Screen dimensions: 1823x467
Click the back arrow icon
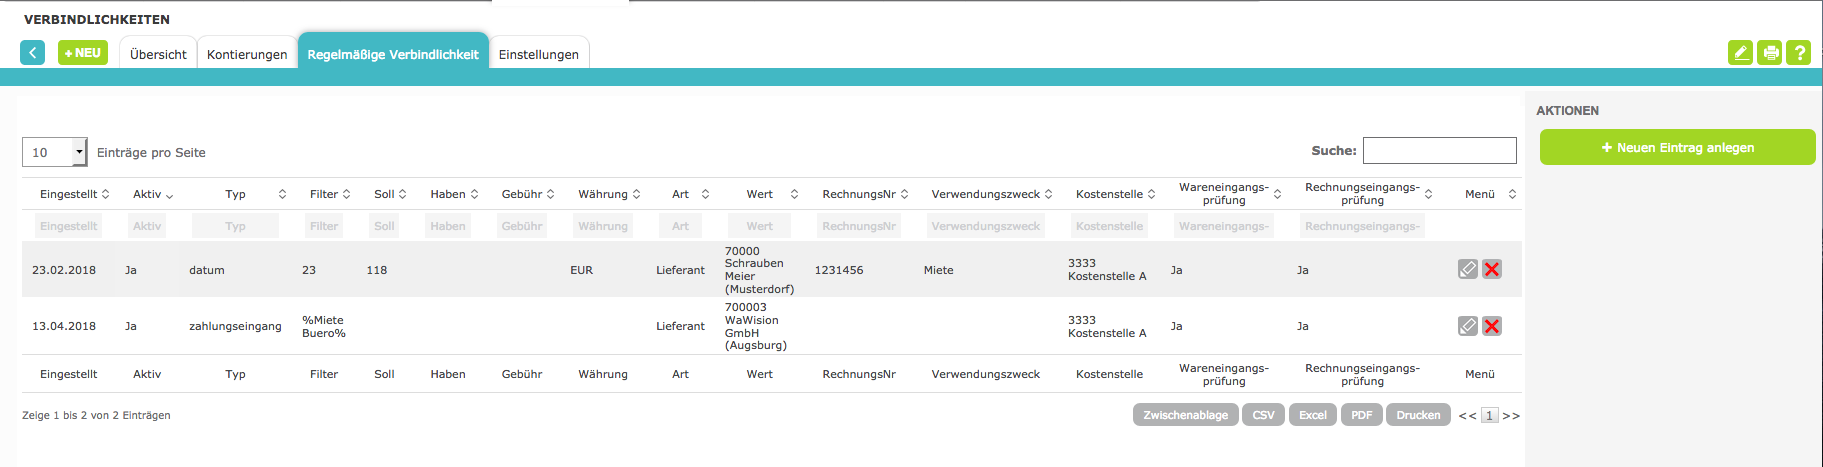(33, 53)
